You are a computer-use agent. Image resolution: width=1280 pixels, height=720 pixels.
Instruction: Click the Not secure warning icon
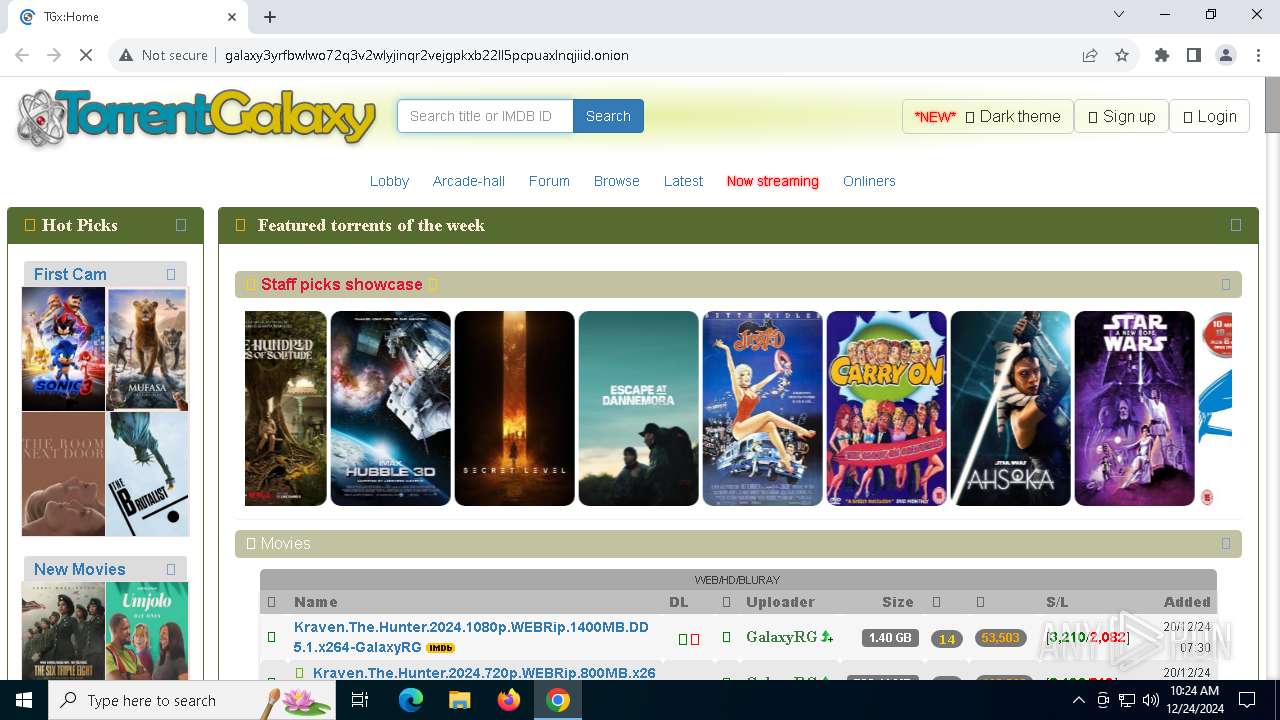click(126, 55)
